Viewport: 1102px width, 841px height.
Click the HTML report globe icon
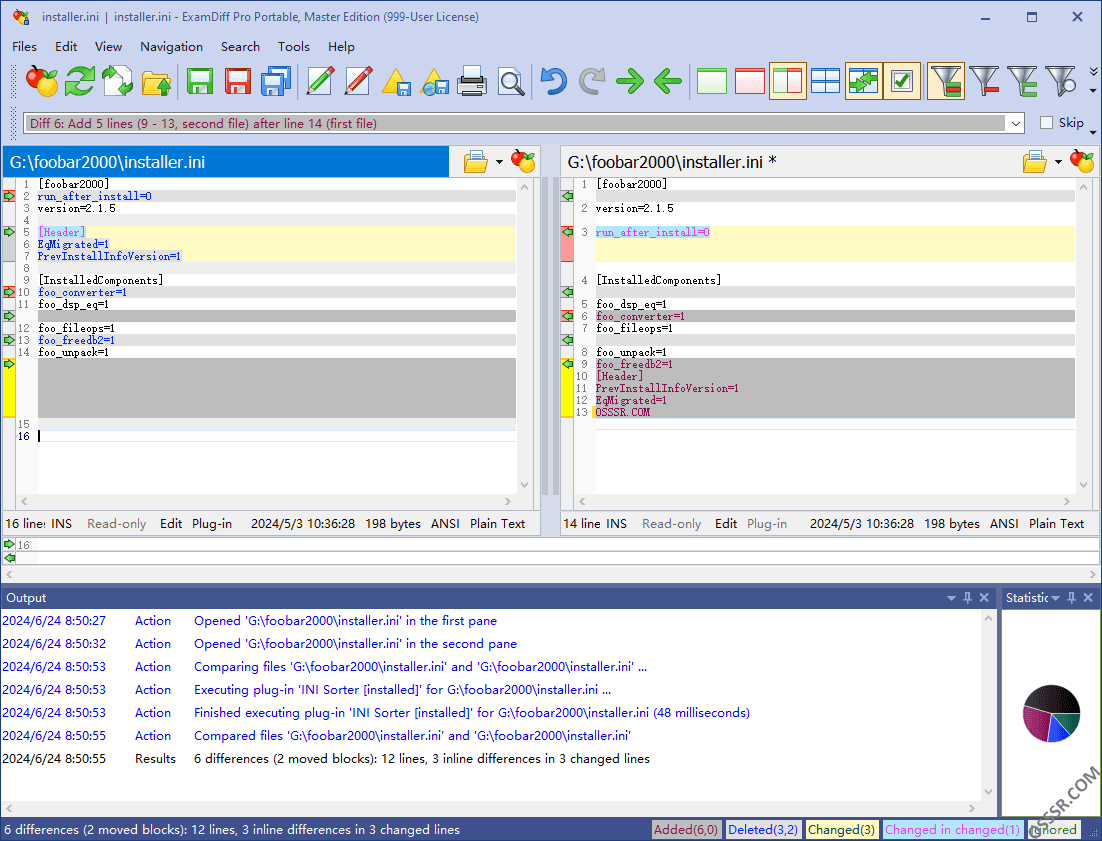(x=434, y=82)
